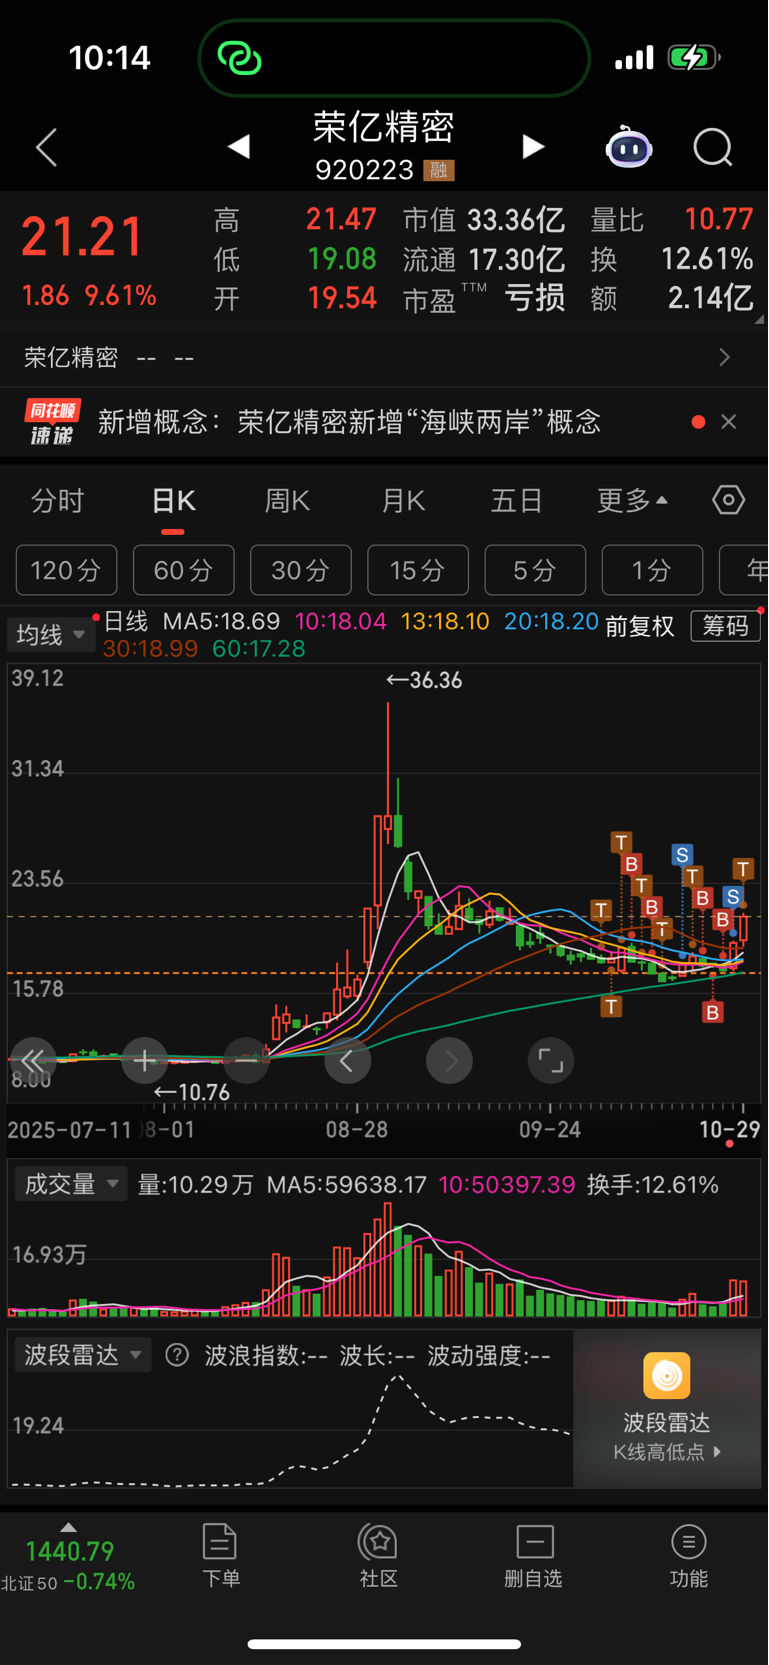769x1665 pixels.
Task: Switch to 月K tab
Action: pos(403,501)
